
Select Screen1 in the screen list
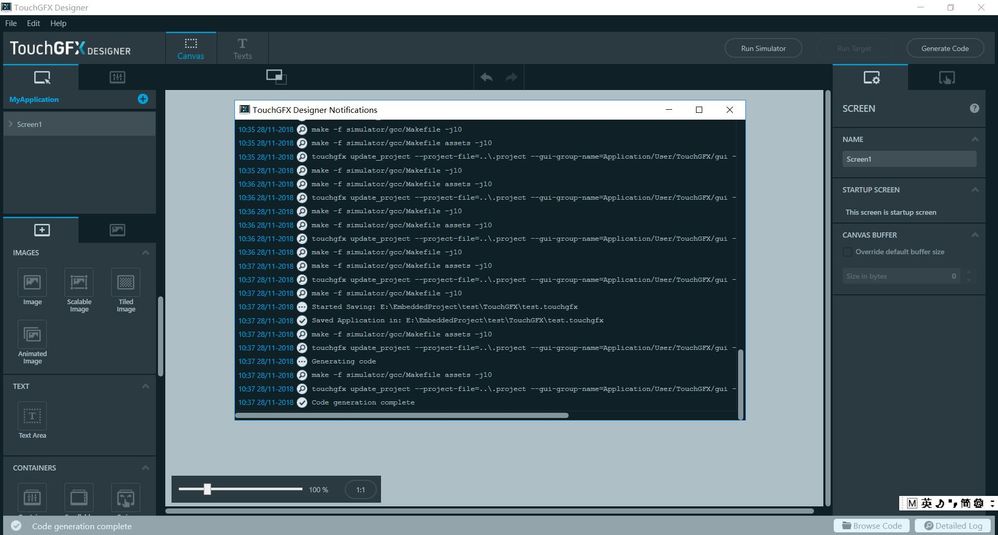point(80,124)
